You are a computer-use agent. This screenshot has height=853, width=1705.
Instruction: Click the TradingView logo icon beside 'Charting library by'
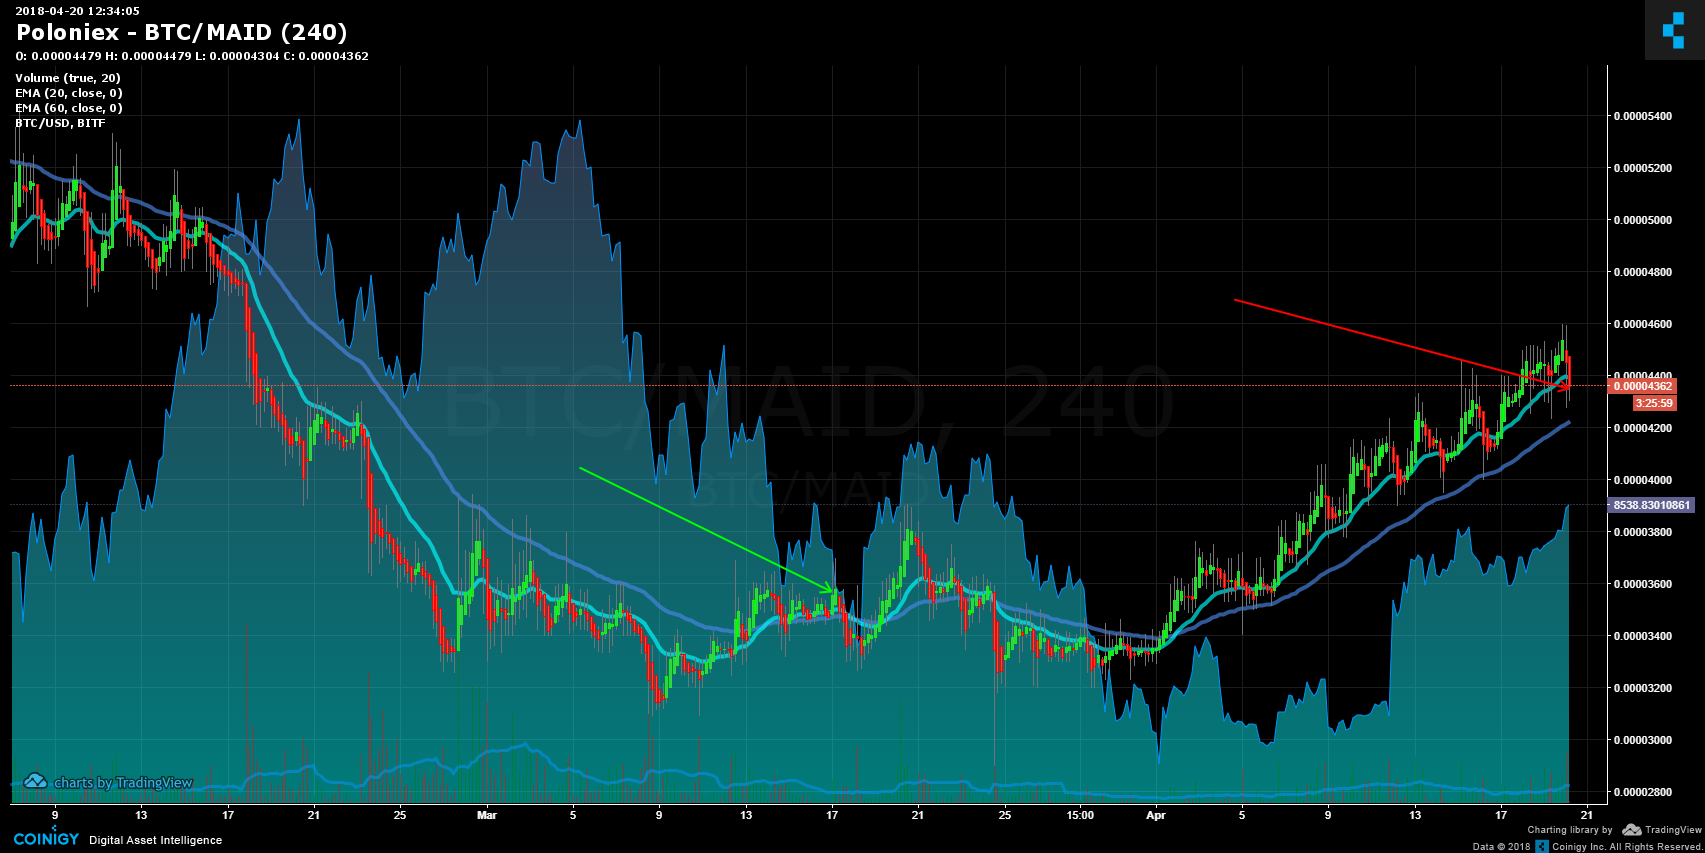click(1631, 830)
